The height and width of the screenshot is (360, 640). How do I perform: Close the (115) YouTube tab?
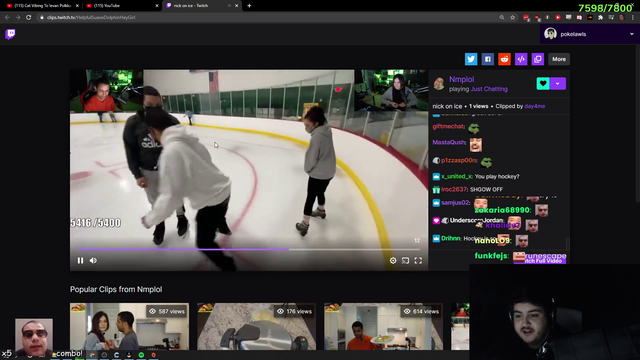click(x=157, y=6)
